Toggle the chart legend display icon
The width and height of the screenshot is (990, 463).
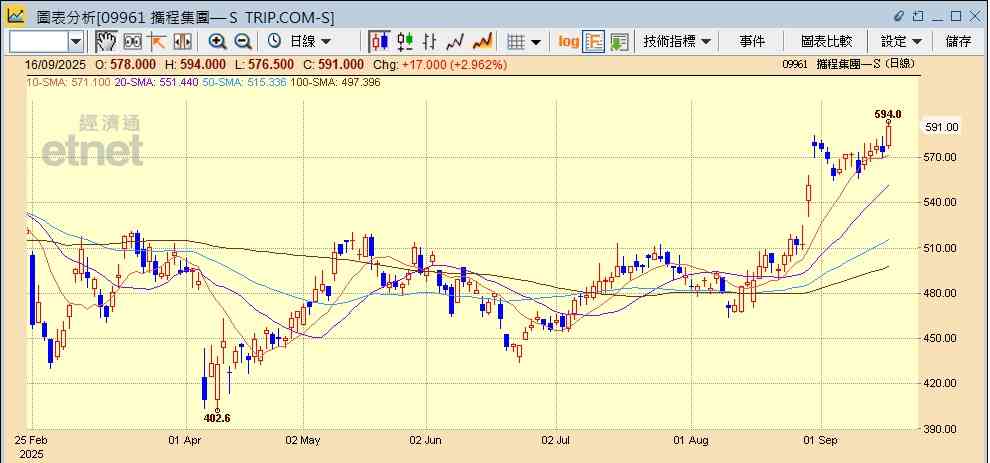(x=594, y=42)
